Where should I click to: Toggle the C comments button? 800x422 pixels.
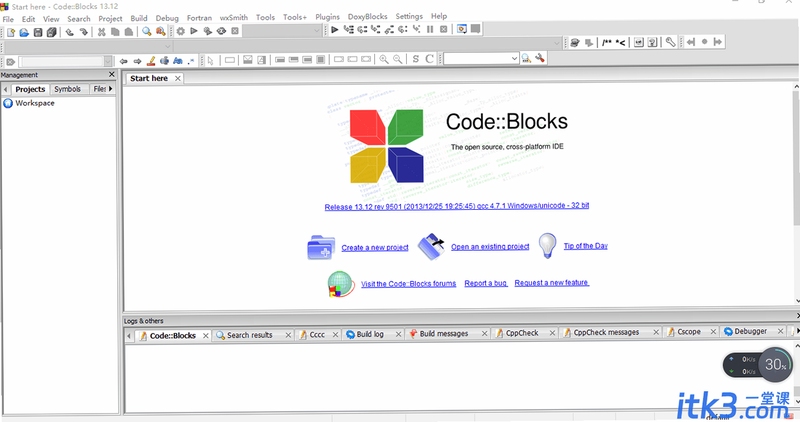430,59
